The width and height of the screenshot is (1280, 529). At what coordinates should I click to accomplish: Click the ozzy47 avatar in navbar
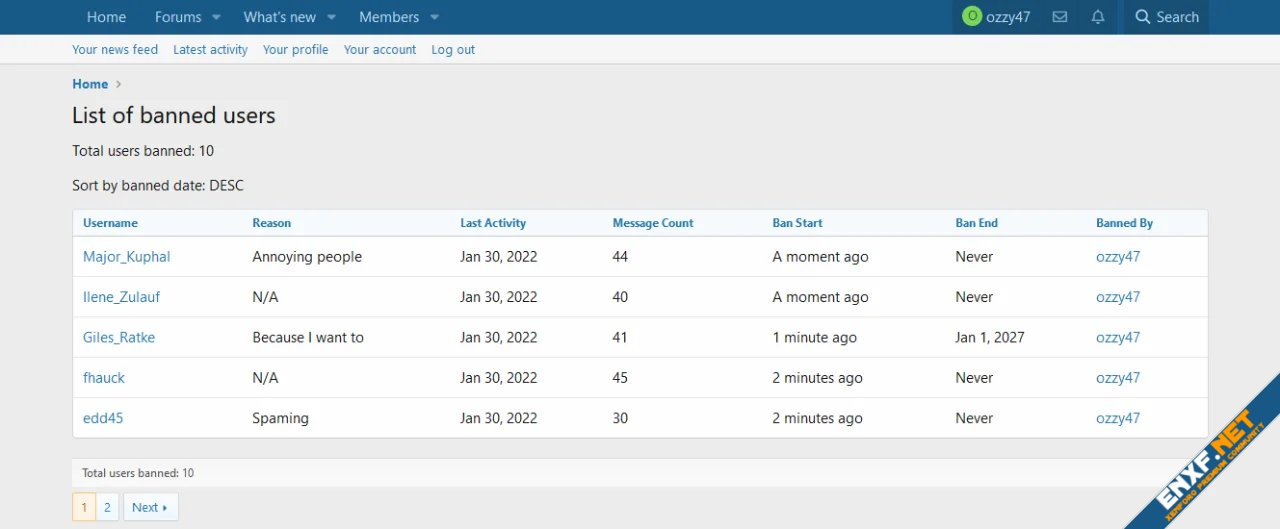[971, 17]
